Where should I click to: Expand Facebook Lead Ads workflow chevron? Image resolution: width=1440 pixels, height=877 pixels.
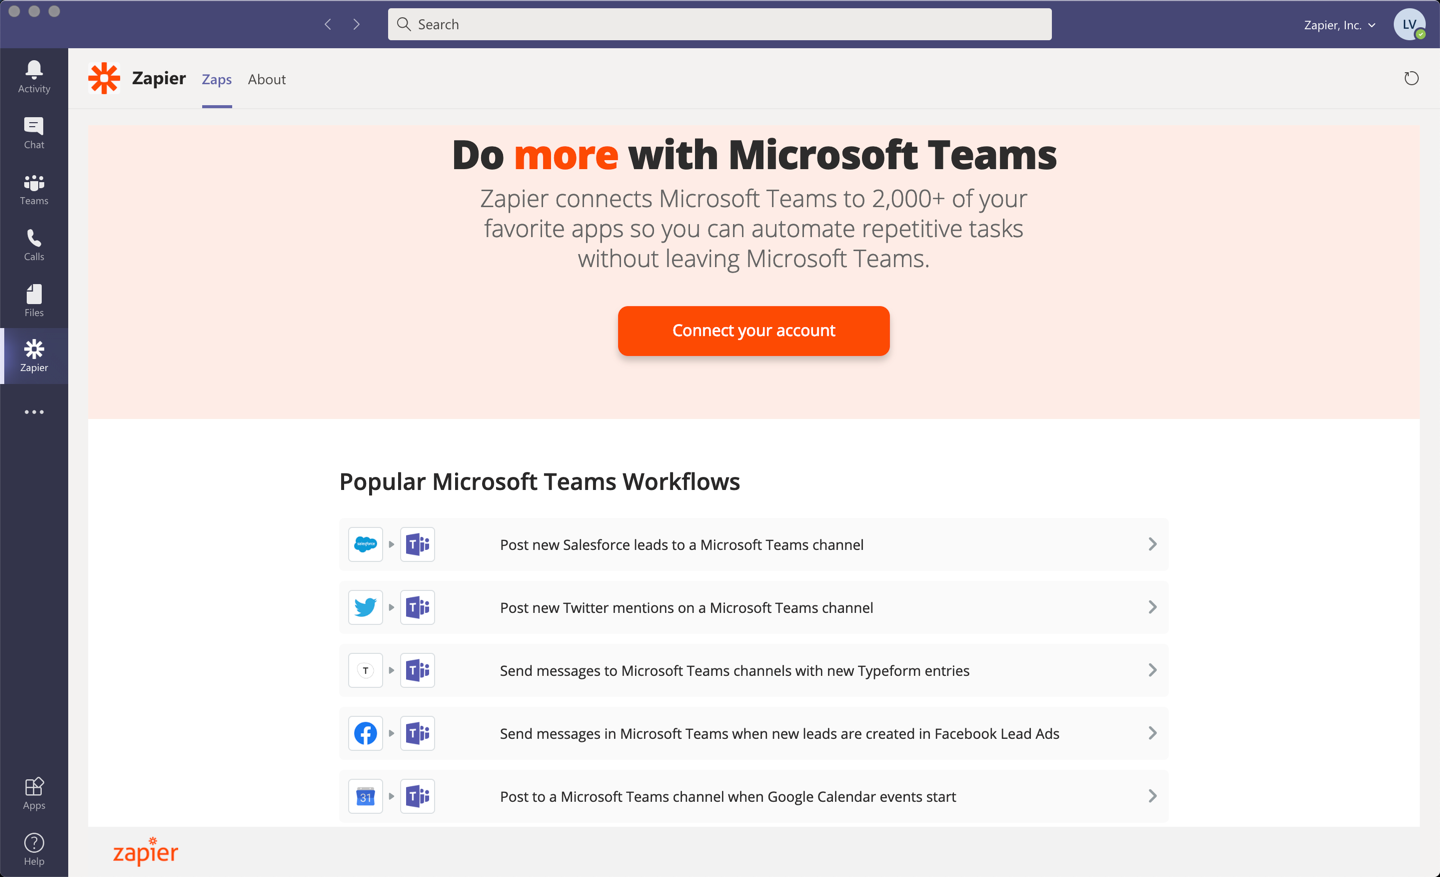(1152, 734)
